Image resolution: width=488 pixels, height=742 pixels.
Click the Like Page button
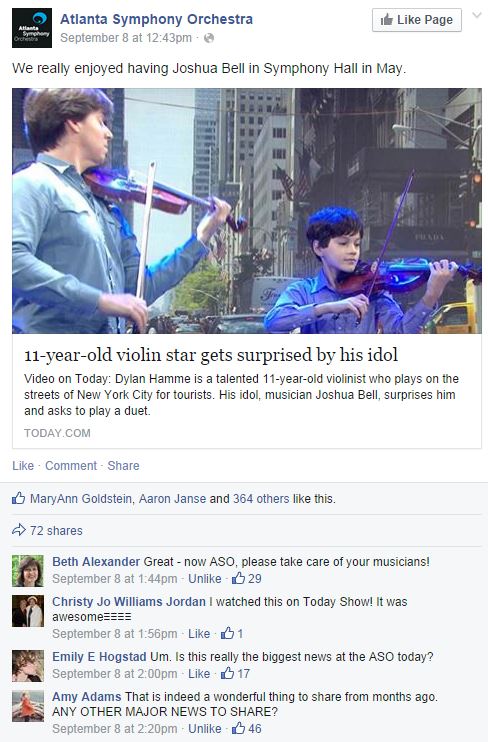click(x=417, y=20)
